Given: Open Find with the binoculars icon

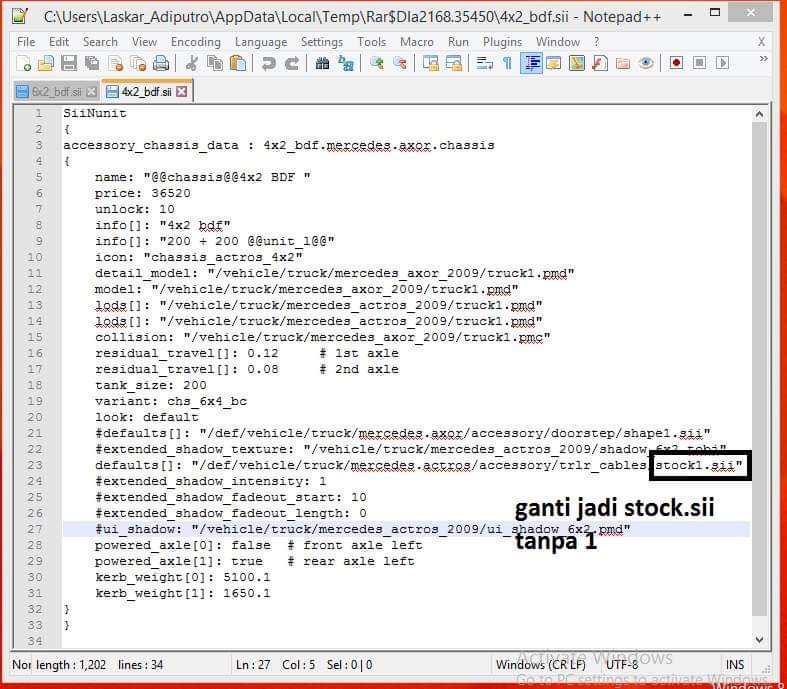Looking at the screenshot, I should pyautogui.click(x=322, y=63).
